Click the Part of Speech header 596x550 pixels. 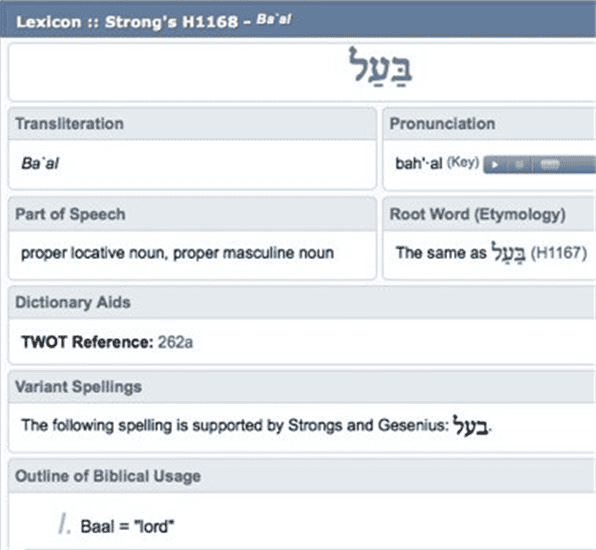tap(192, 214)
